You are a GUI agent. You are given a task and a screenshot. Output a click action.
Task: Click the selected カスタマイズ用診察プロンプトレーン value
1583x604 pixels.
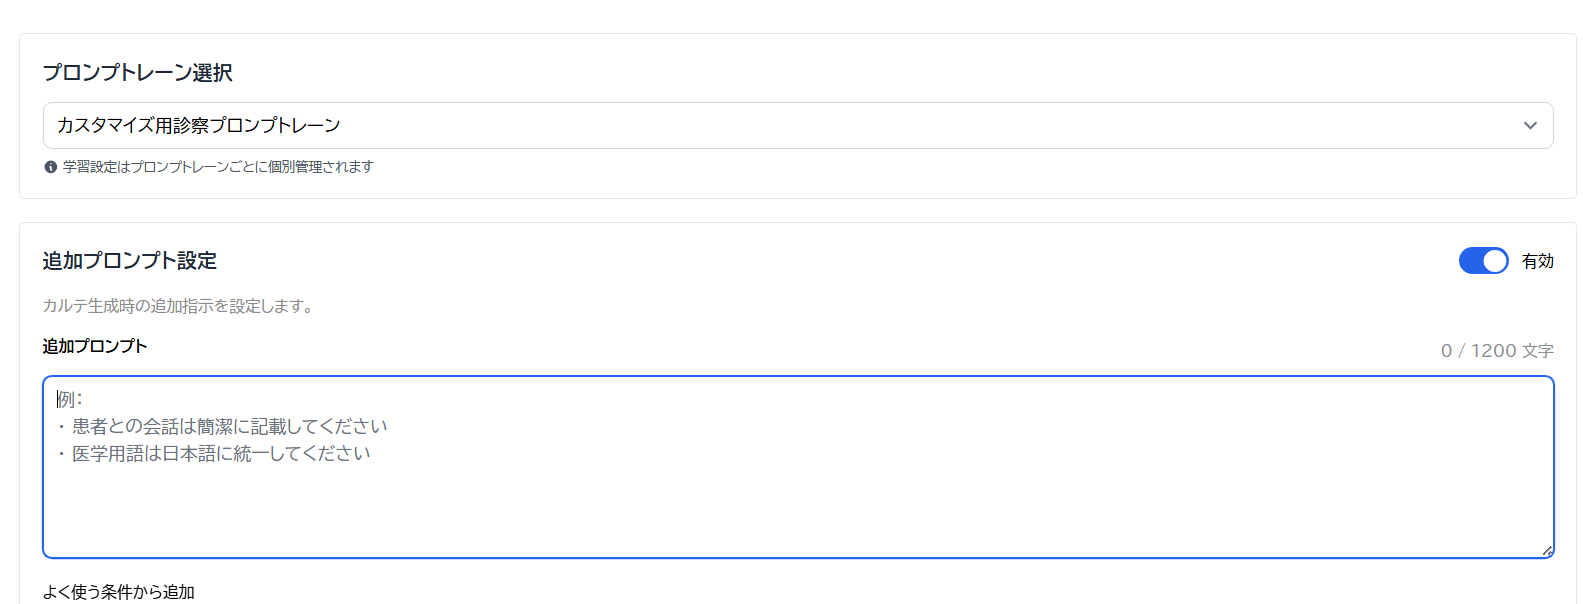199,126
